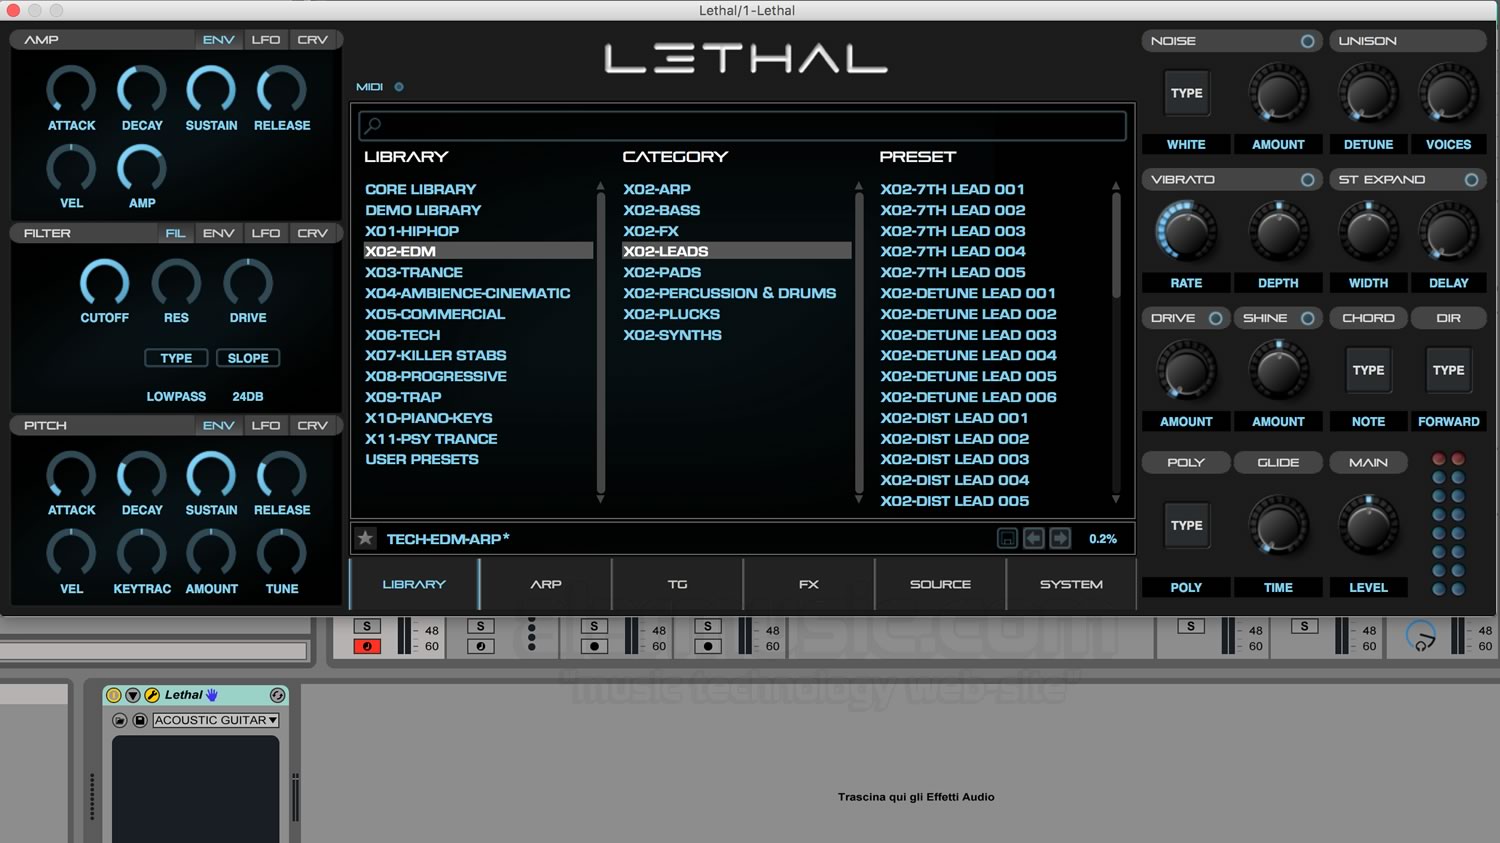Image resolution: width=1500 pixels, height=843 pixels.
Task: Go to next preset with the right arrow
Action: tap(1060, 538)
